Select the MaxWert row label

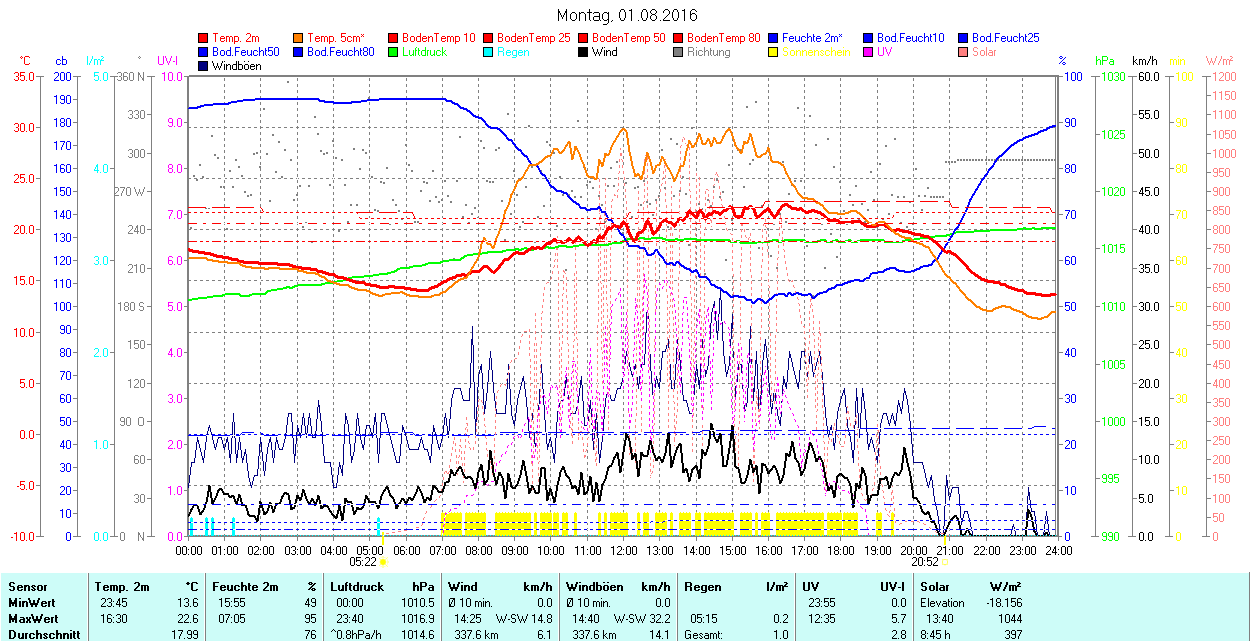[32, 619]
